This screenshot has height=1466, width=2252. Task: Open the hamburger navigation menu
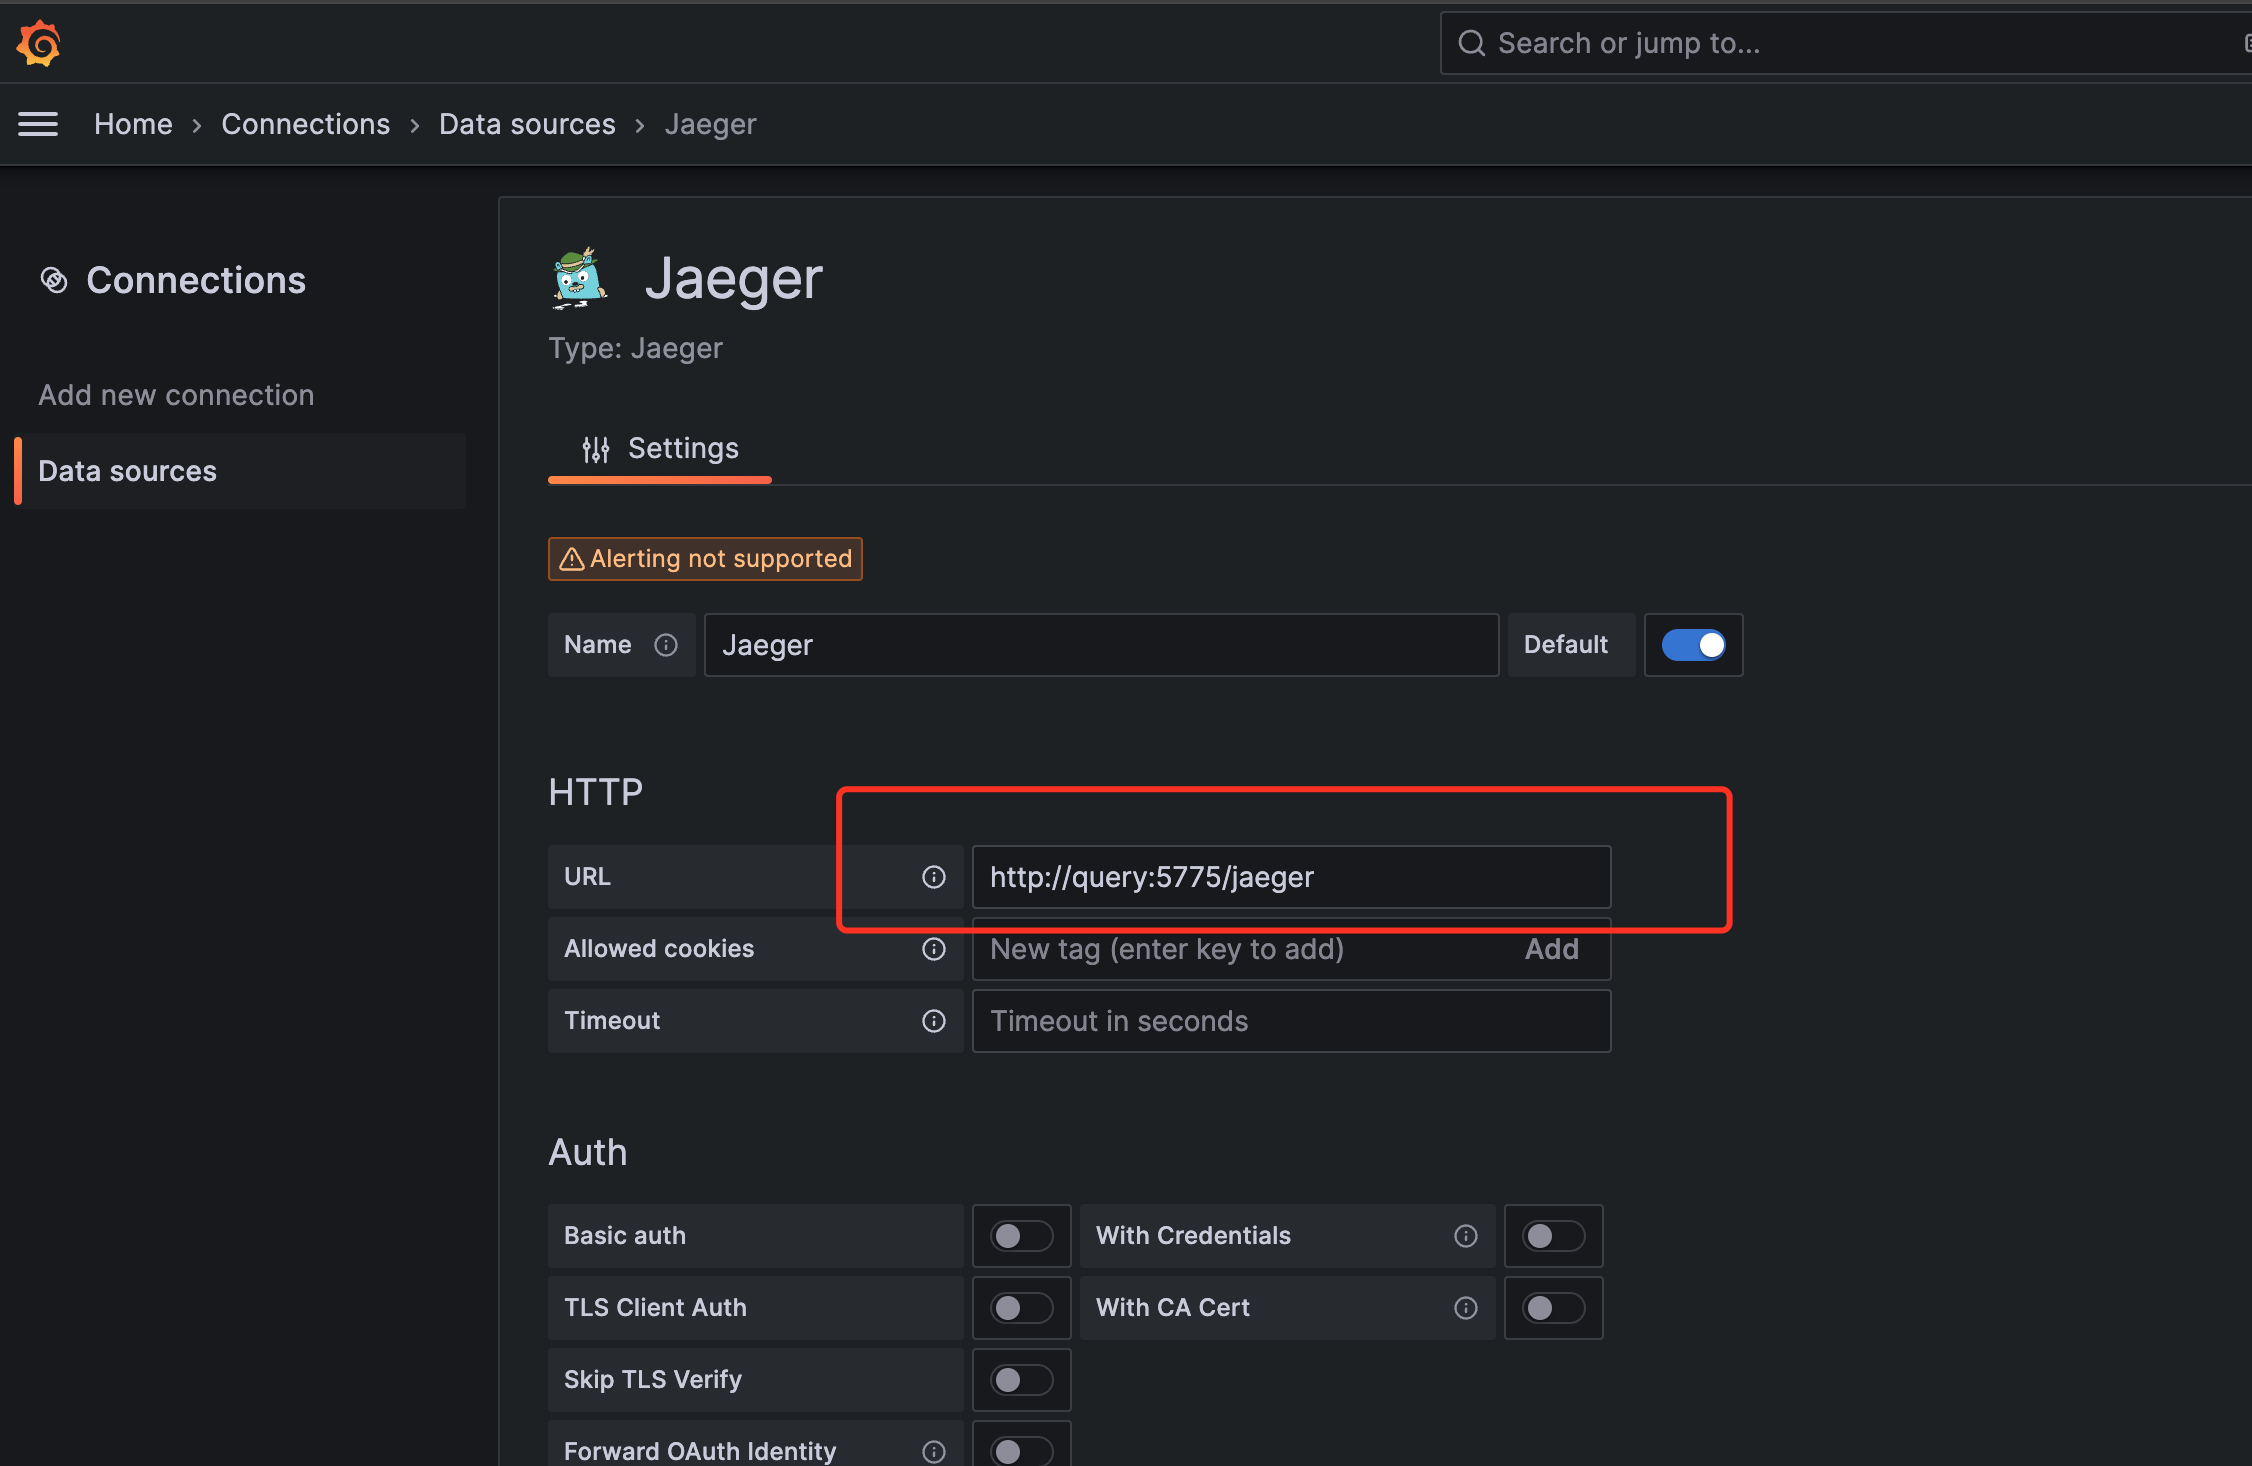pos(38,124)
